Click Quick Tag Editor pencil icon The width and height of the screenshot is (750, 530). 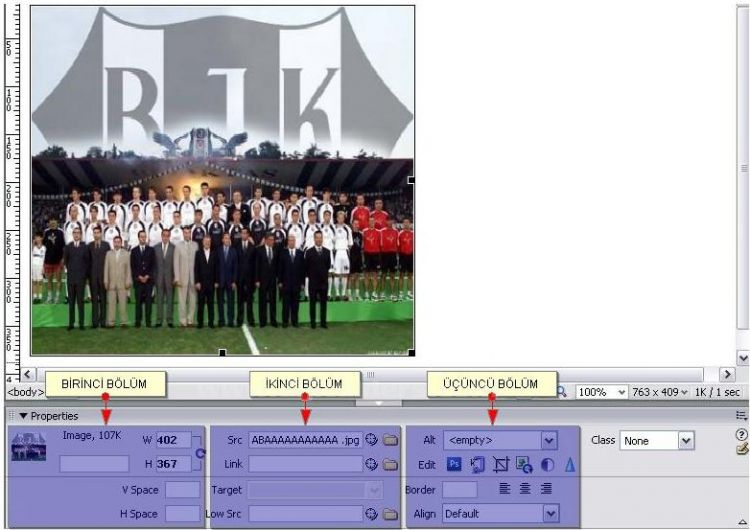point(742,449)
